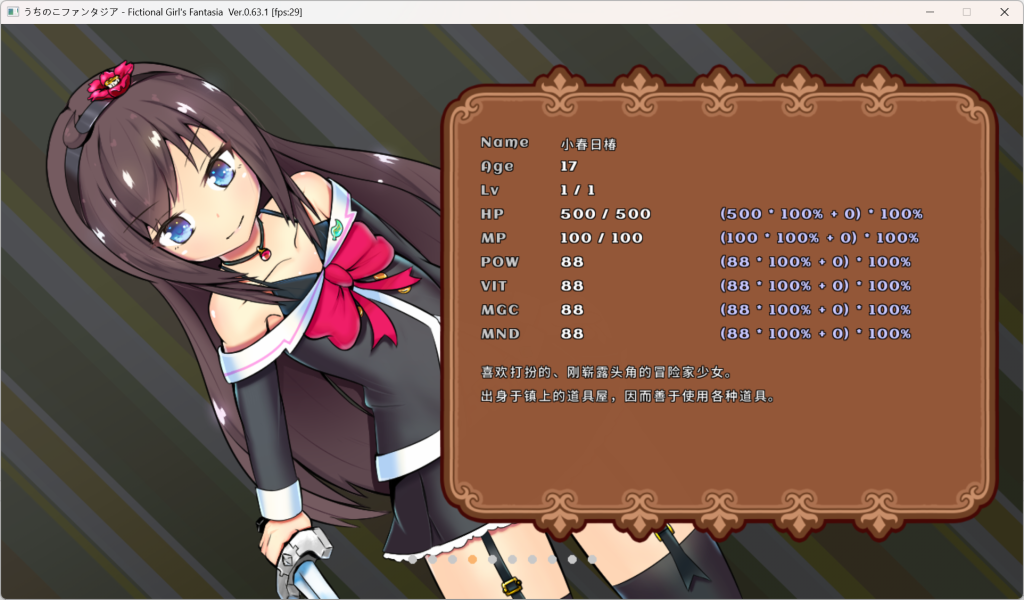Click the MGC formula text
Screen dimensions: 1024x600
pos(818,310)
